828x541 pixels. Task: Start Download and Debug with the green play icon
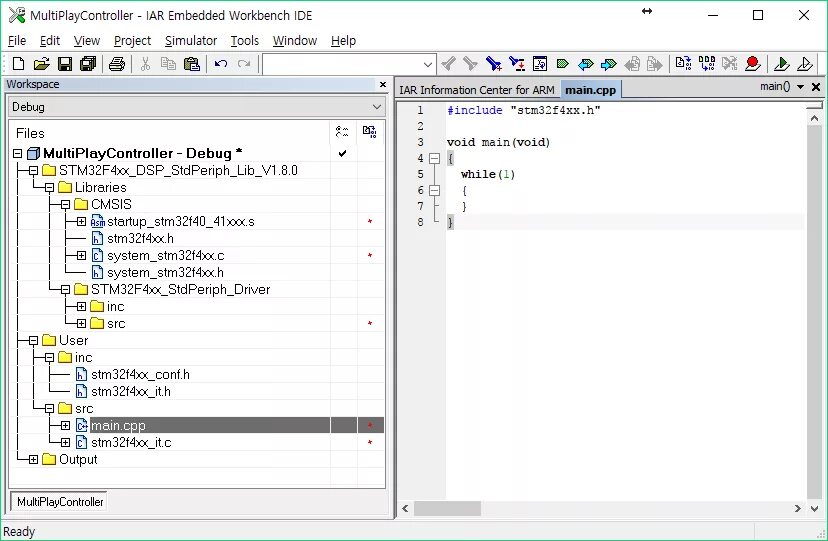[x=782, y=64]
